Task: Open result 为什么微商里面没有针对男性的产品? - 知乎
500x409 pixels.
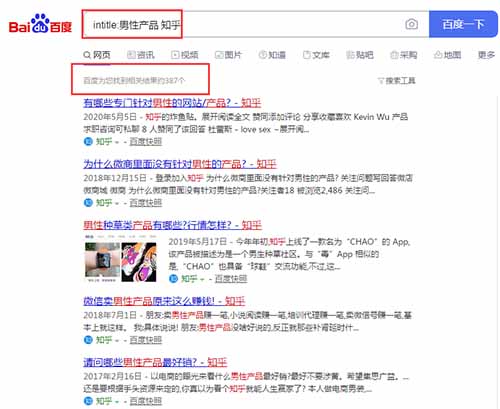Action: click(x=180, y=164)
